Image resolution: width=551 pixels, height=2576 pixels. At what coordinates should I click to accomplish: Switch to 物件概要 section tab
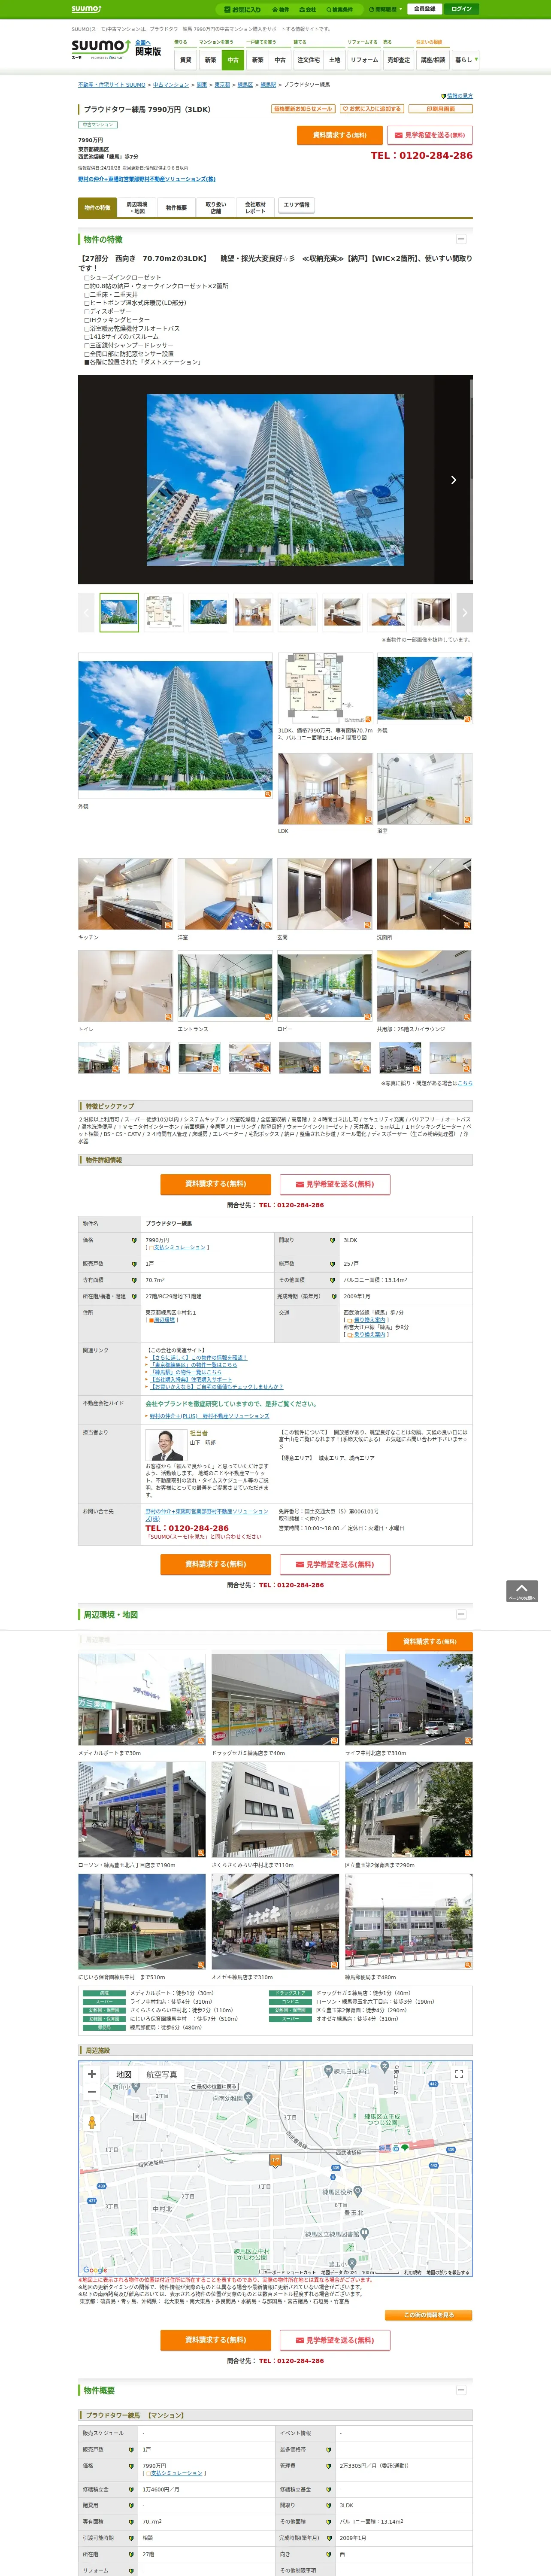(x=176, y=207)
